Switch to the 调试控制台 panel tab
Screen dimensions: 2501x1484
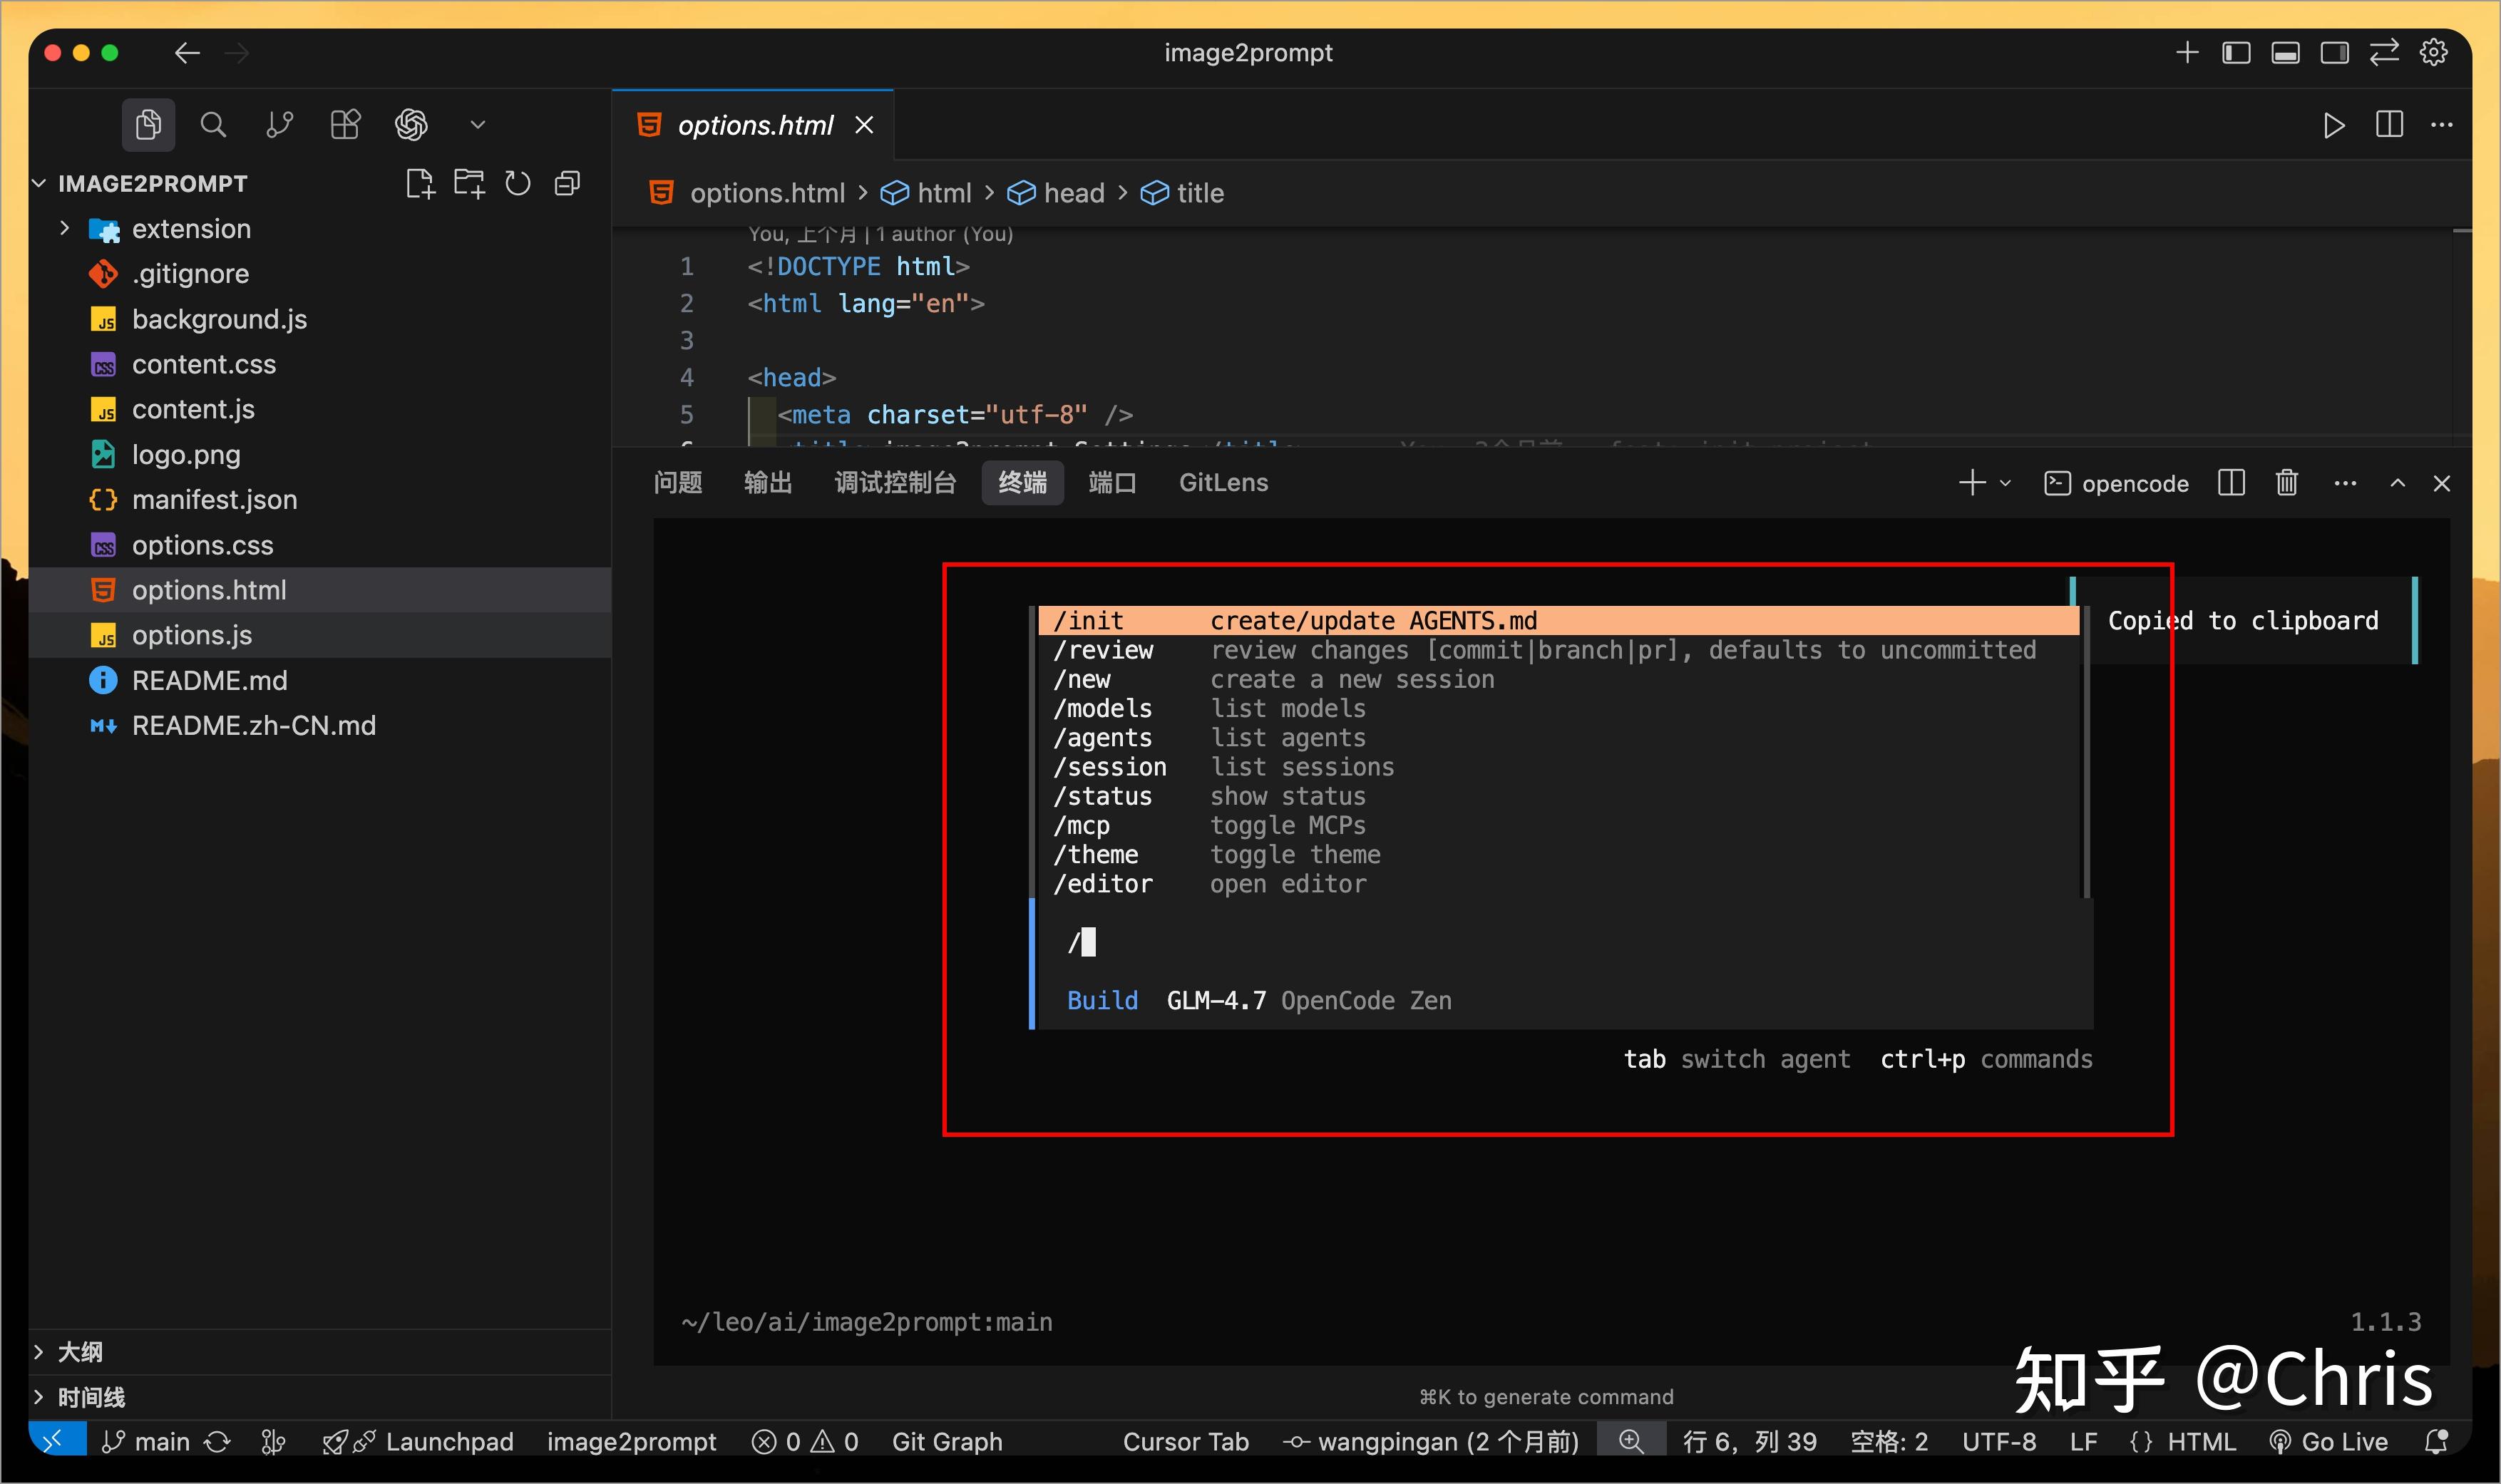896,483
